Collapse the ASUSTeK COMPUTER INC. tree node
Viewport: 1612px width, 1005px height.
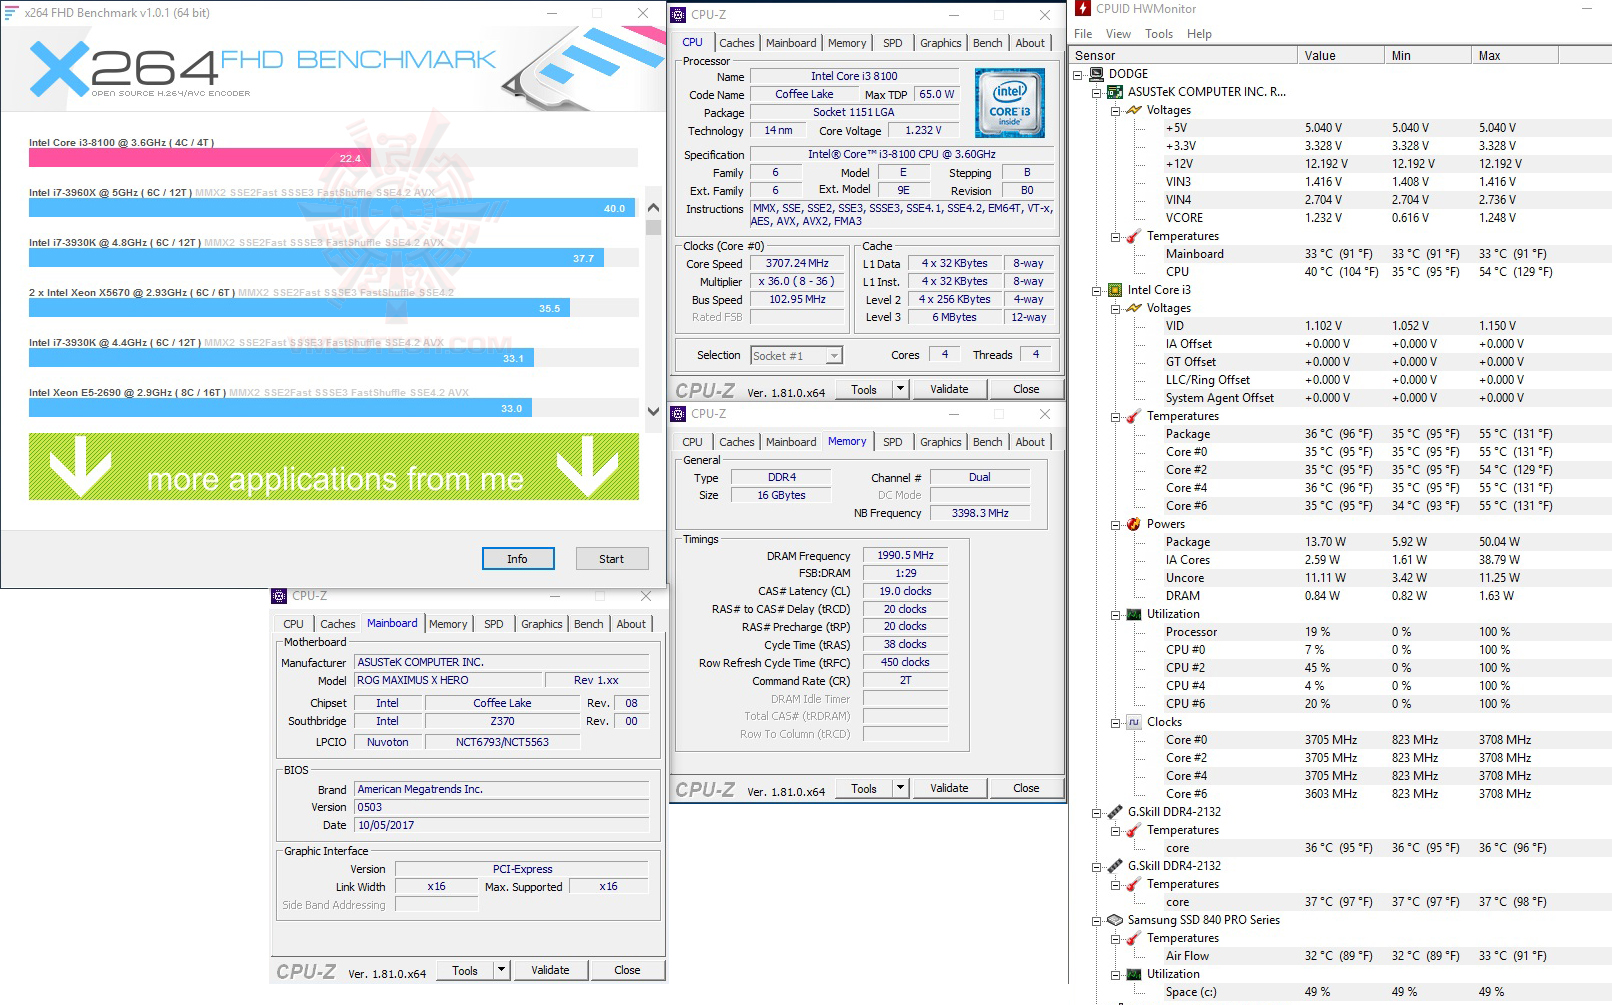coord(1097,92)
